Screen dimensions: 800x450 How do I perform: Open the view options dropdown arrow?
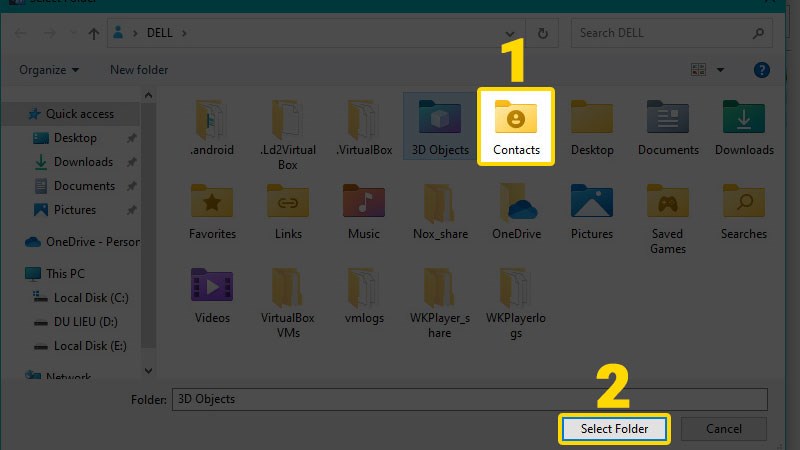[720, 70]
